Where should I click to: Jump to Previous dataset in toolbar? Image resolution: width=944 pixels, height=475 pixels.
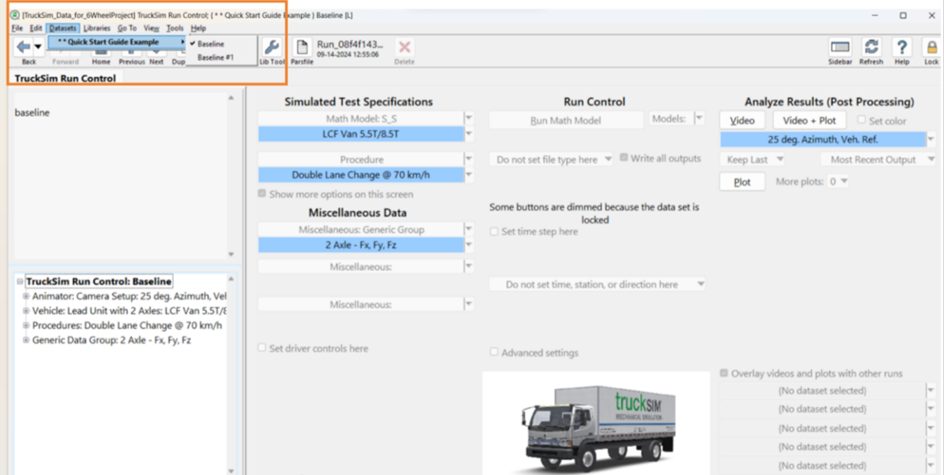click(x=131, y=61)
